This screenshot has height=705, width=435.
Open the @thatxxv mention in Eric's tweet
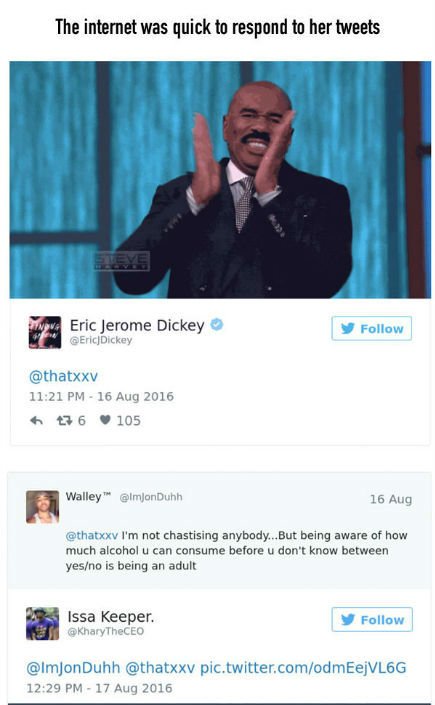coord(63,376)
